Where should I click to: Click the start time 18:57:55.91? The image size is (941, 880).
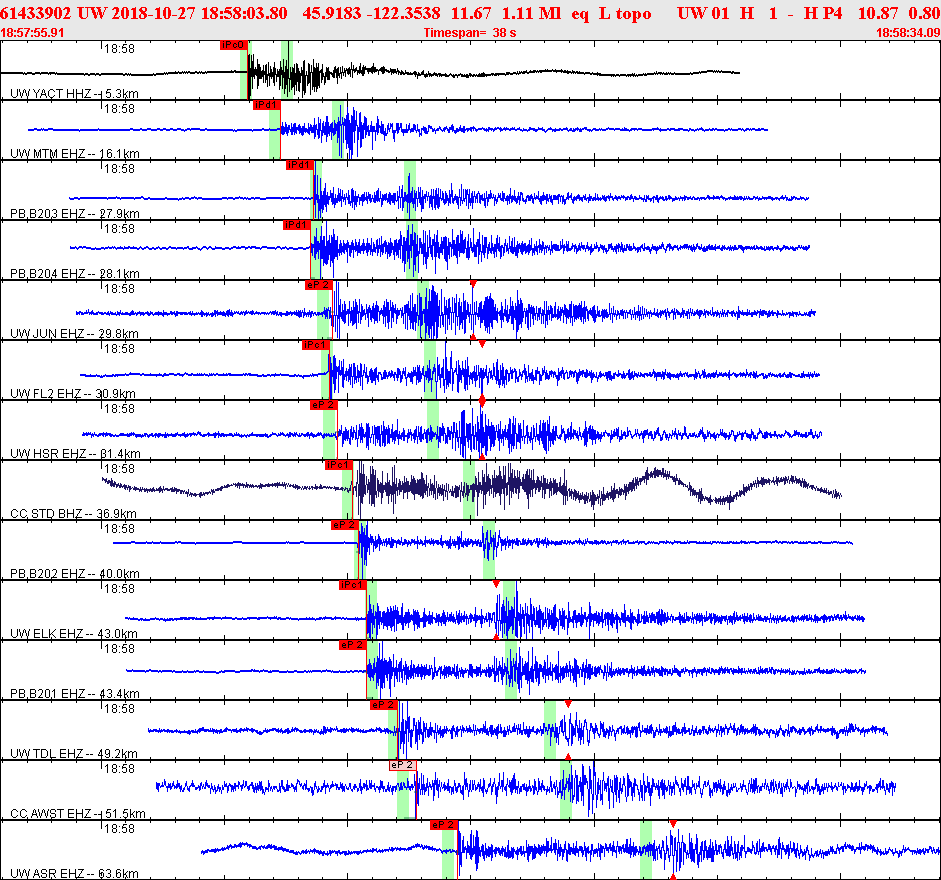(32, 32)
